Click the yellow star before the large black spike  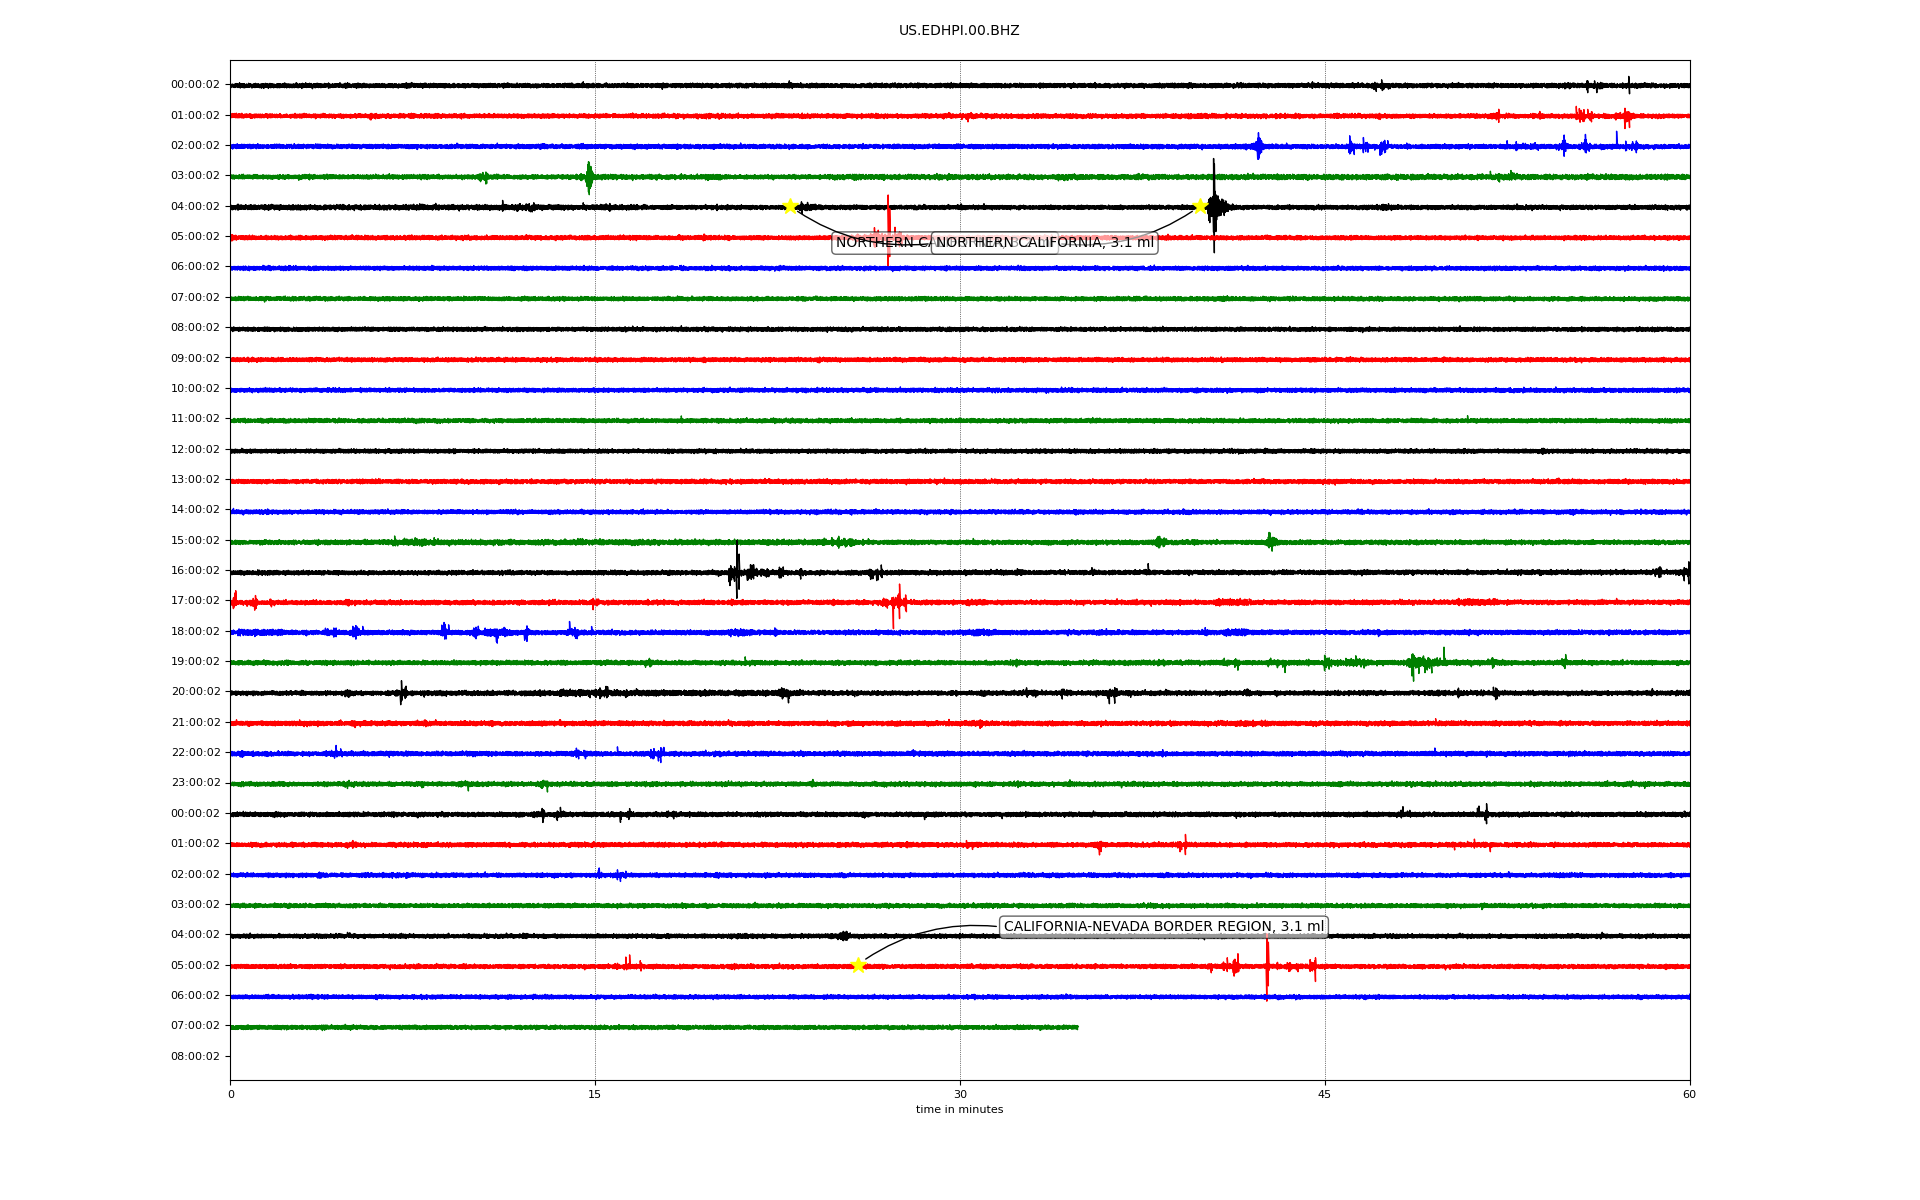pyautogui.click(x=1200, y=206)
